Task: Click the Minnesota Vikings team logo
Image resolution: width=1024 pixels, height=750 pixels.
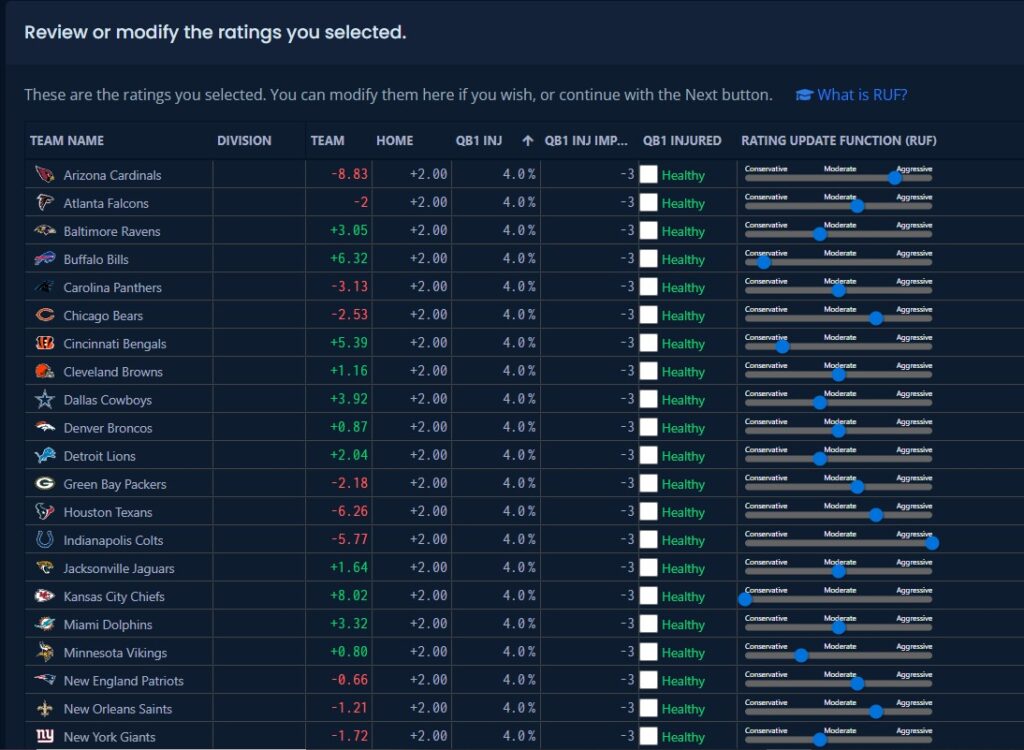Action: [x=44, y=652]
